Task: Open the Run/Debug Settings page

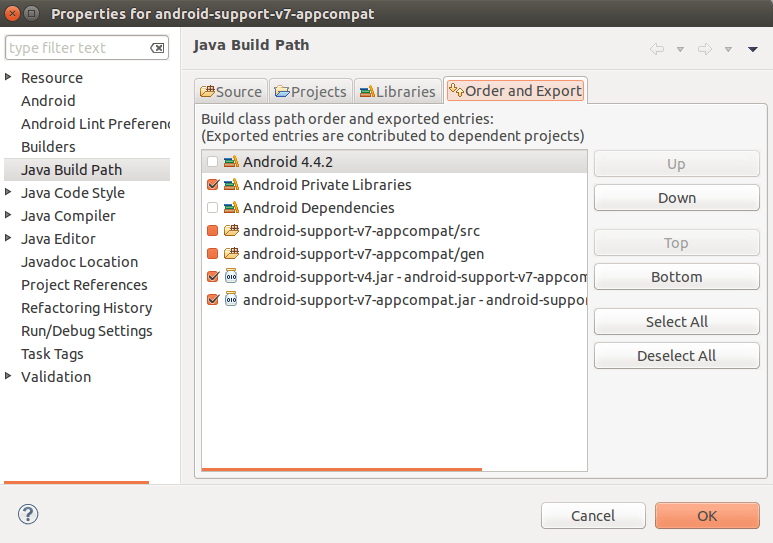Action: 87,331
